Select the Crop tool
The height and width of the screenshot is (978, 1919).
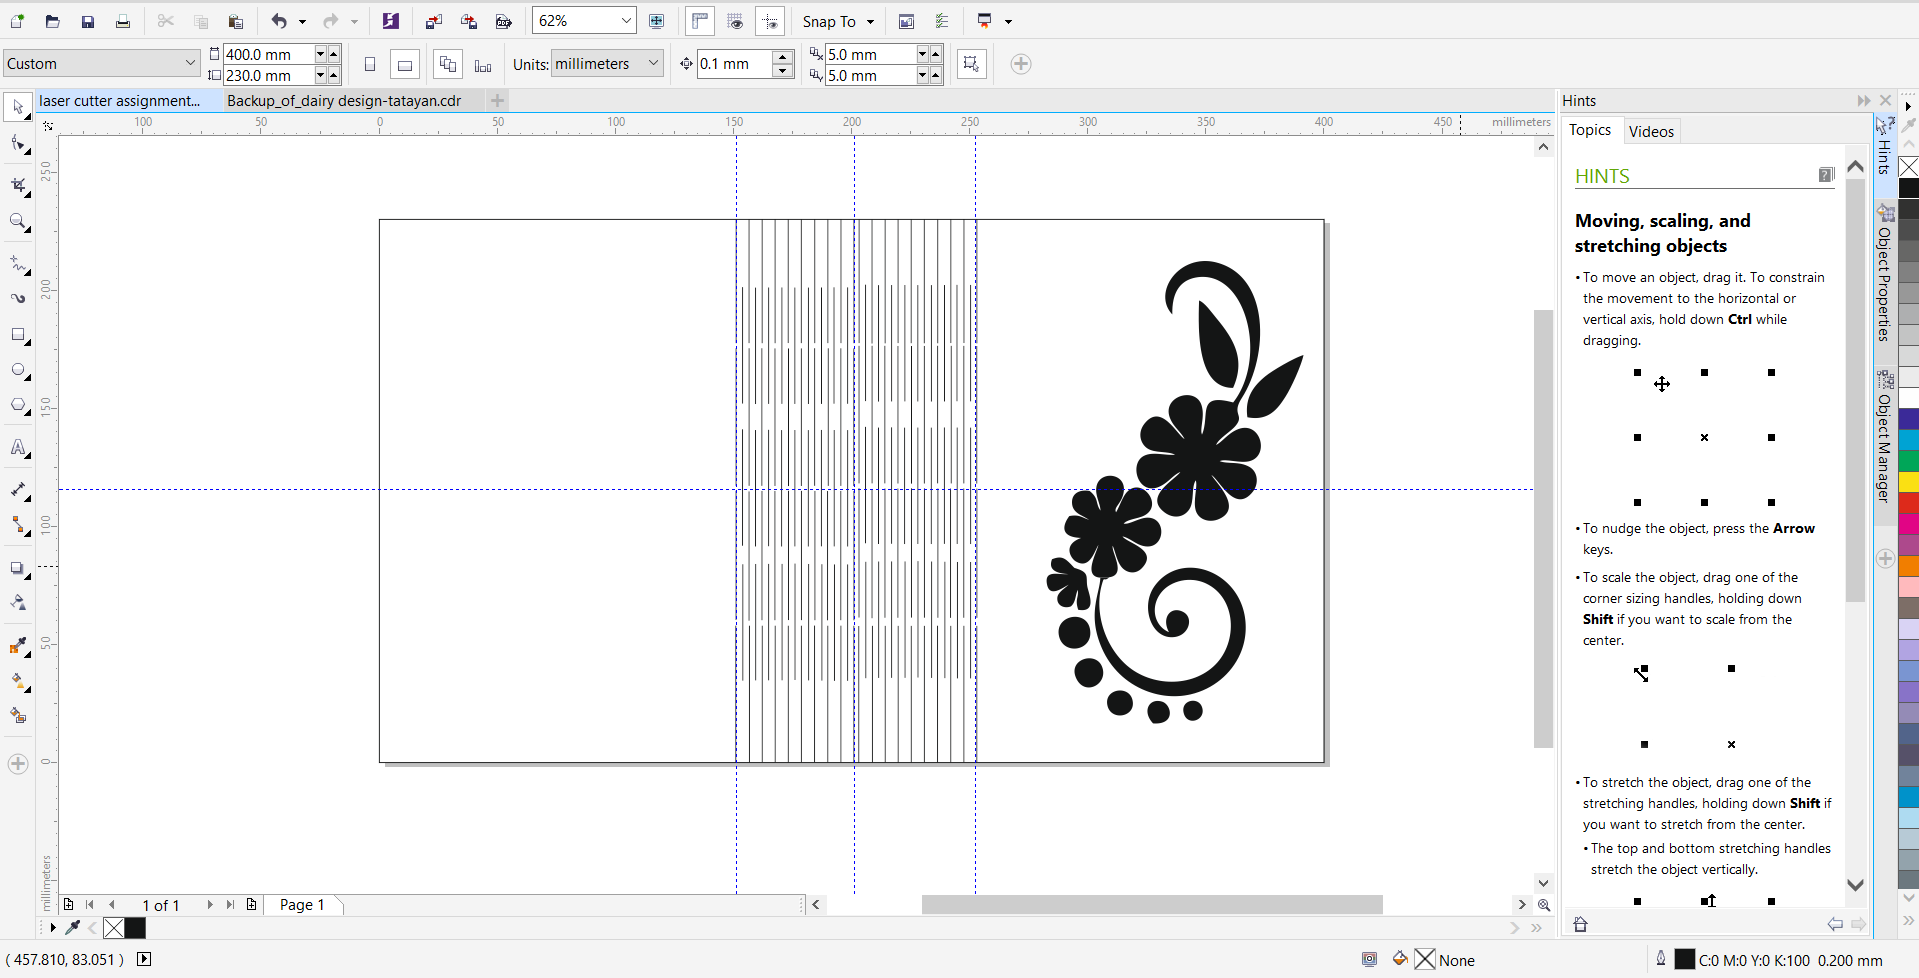point(18,185)
